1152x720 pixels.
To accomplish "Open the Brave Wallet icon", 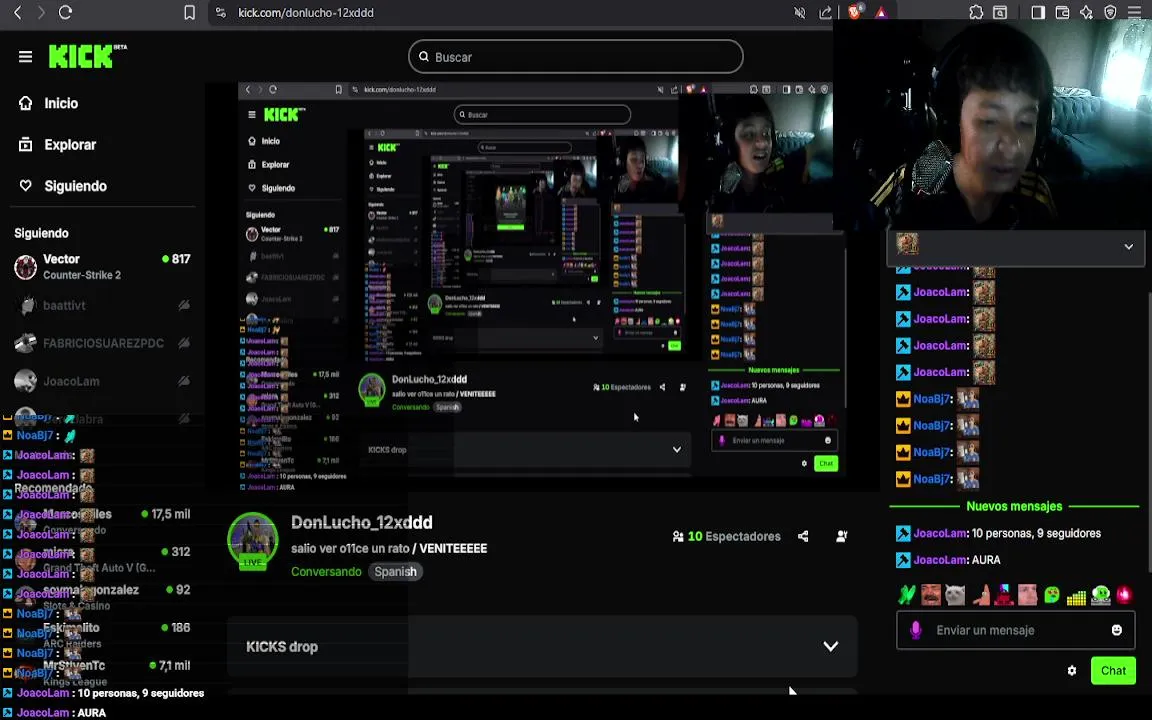I will (x=1062, y=12).
